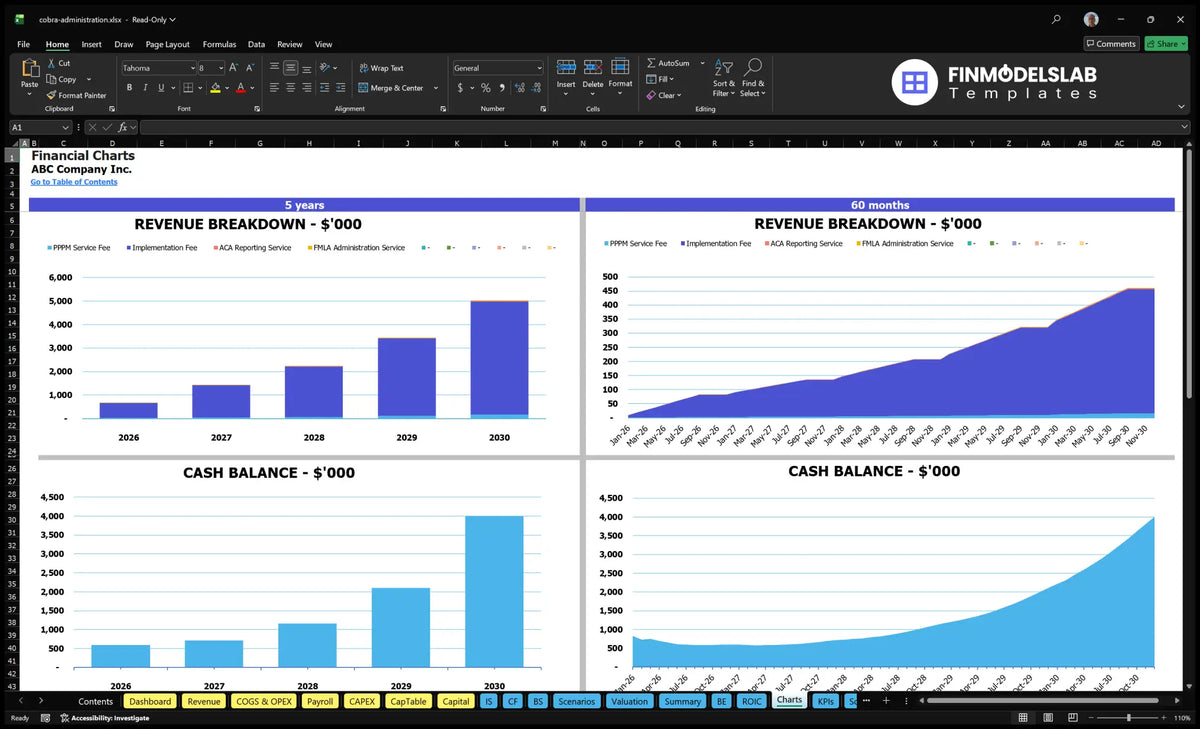Open the Page Layout ribbon tab
Image resolution: width=1200 pixels, height=729 pixels.
tap(167, 44)
